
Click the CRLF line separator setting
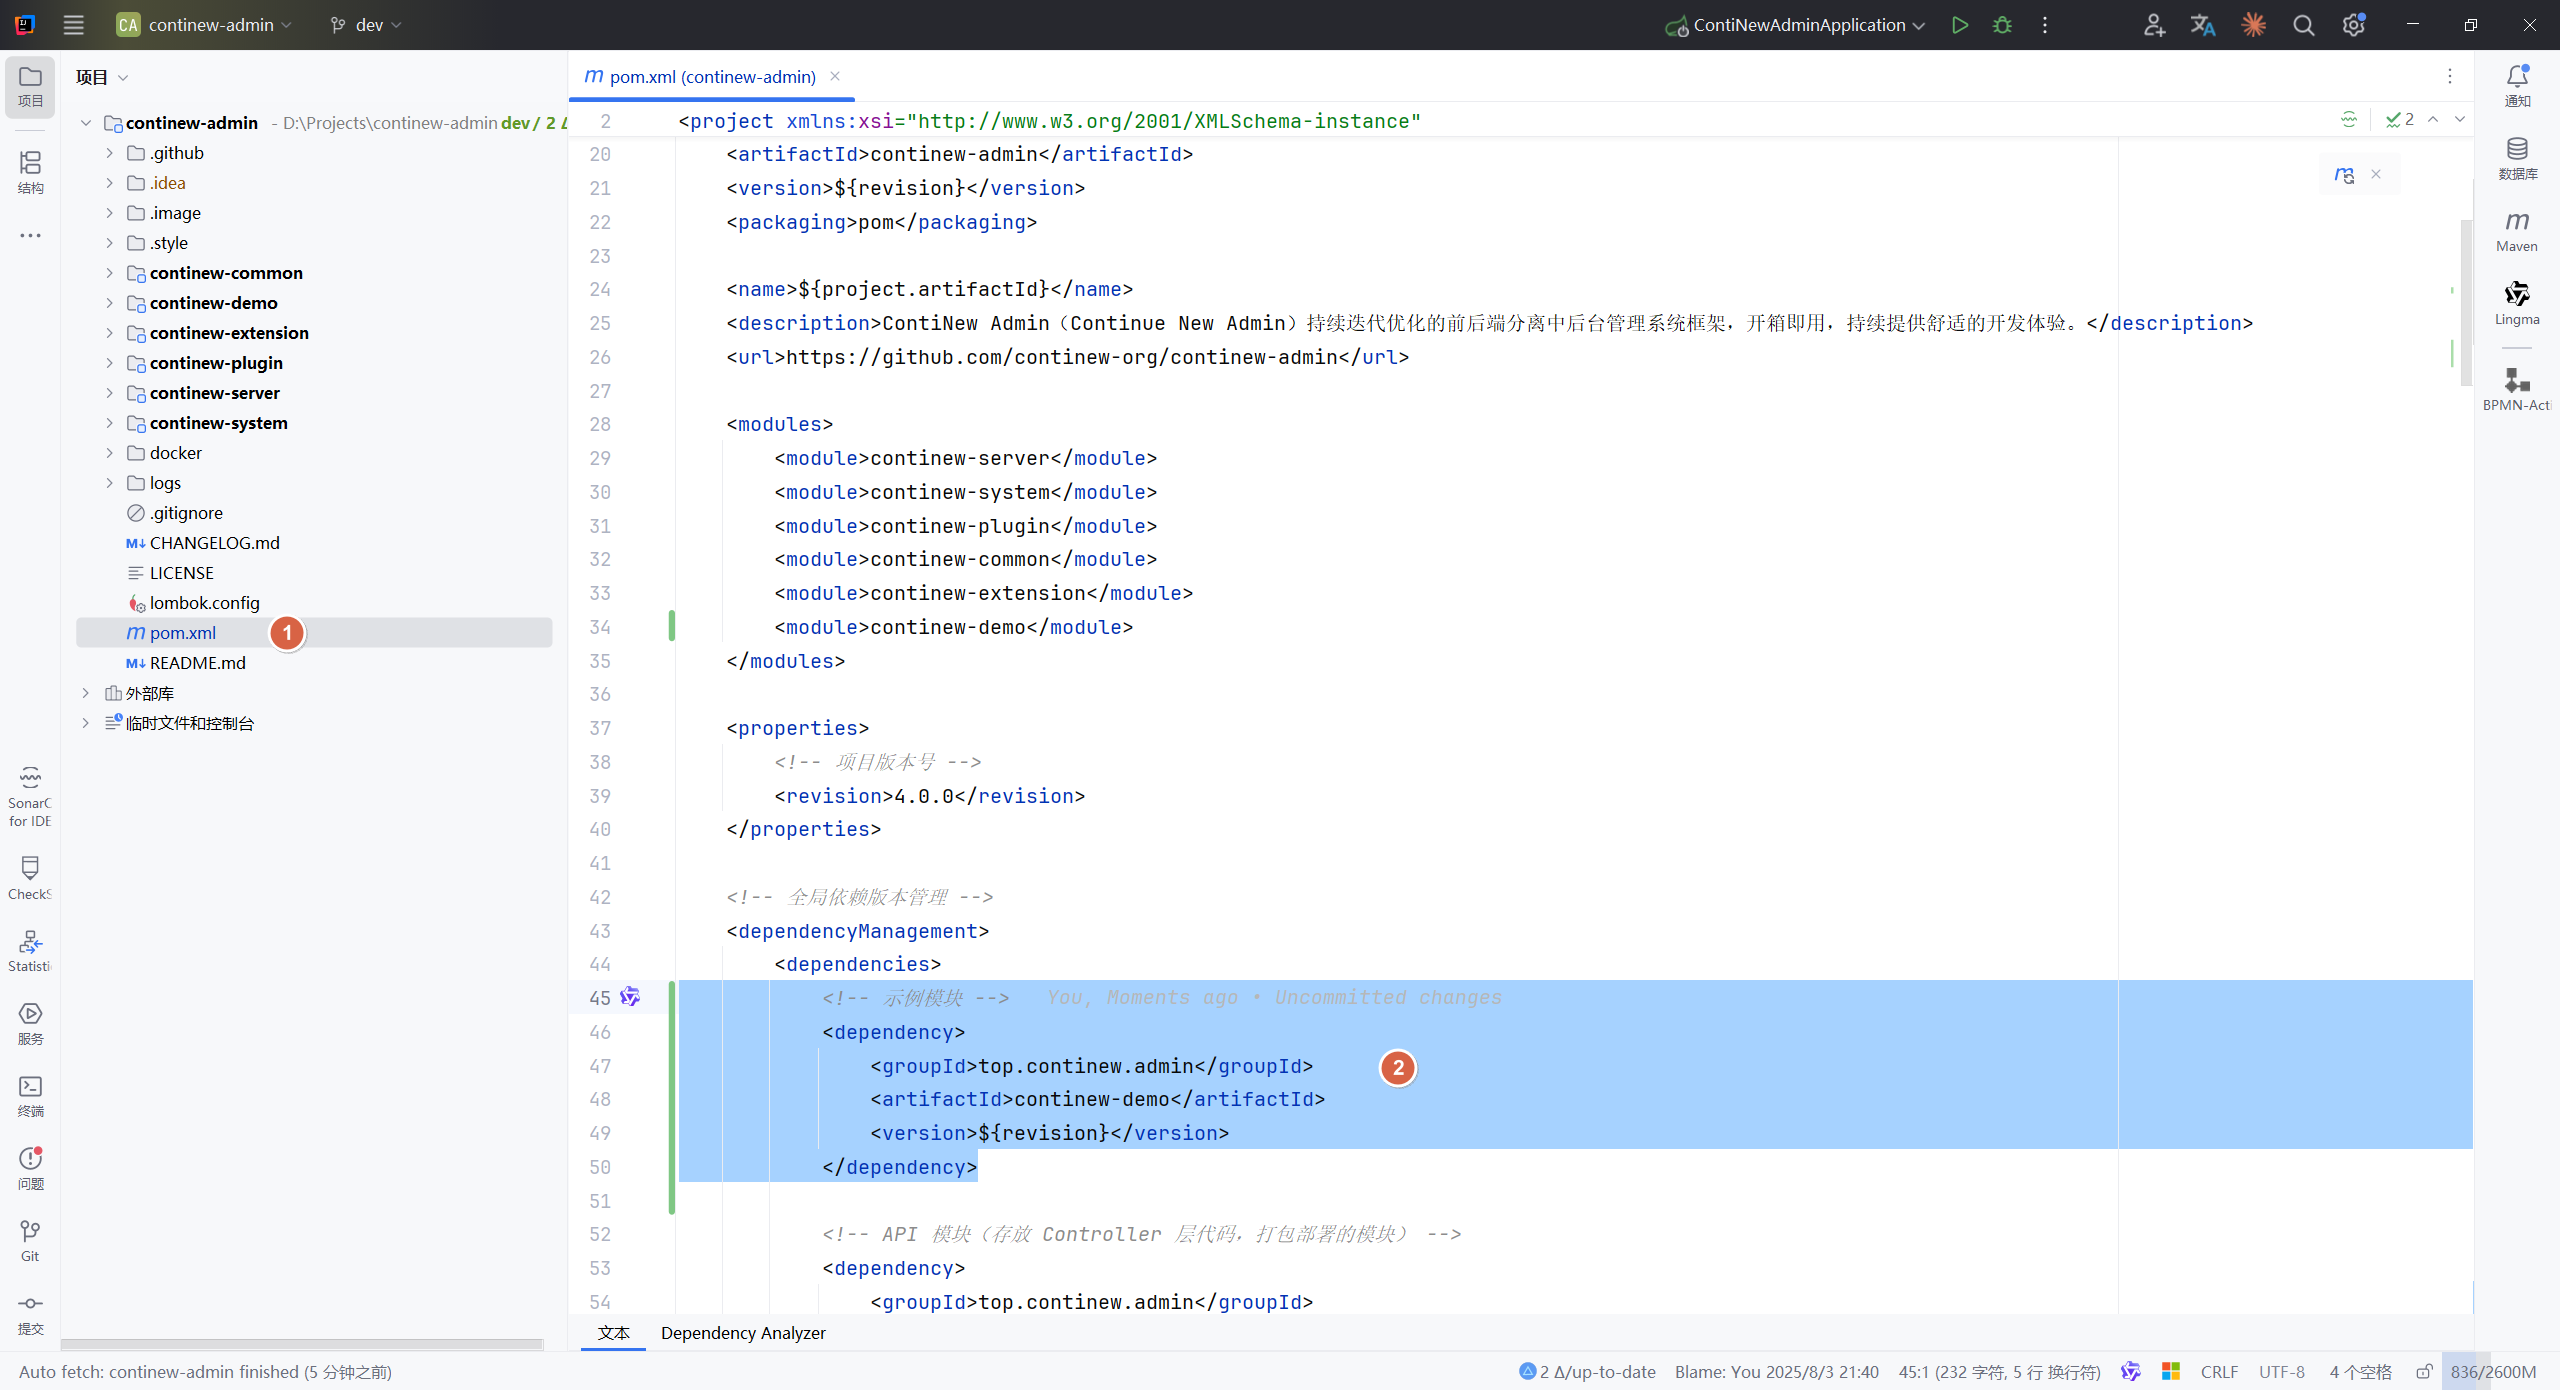2219,1372
